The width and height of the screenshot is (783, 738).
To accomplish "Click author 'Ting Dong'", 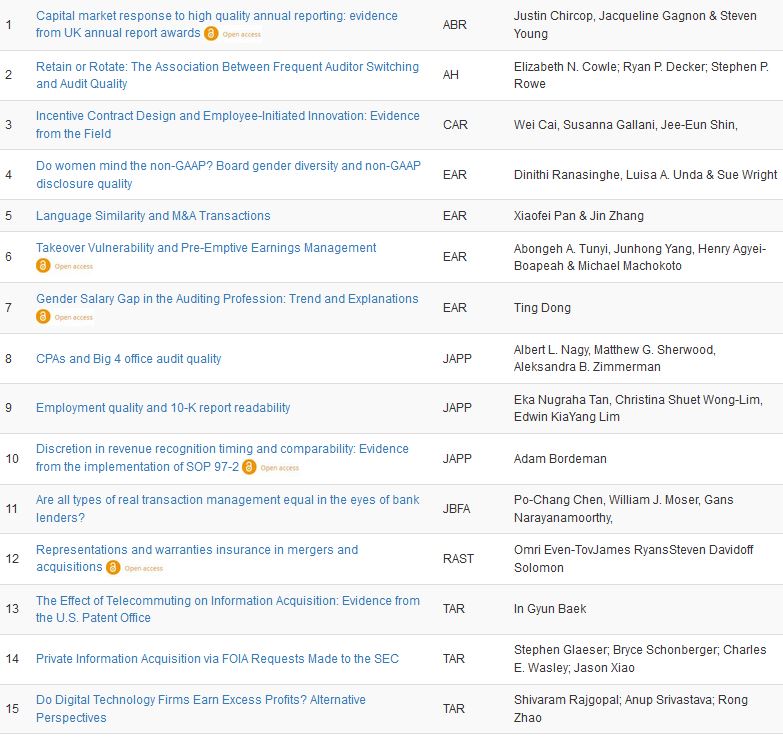I will pyautogui.click(x=542, y=308).
